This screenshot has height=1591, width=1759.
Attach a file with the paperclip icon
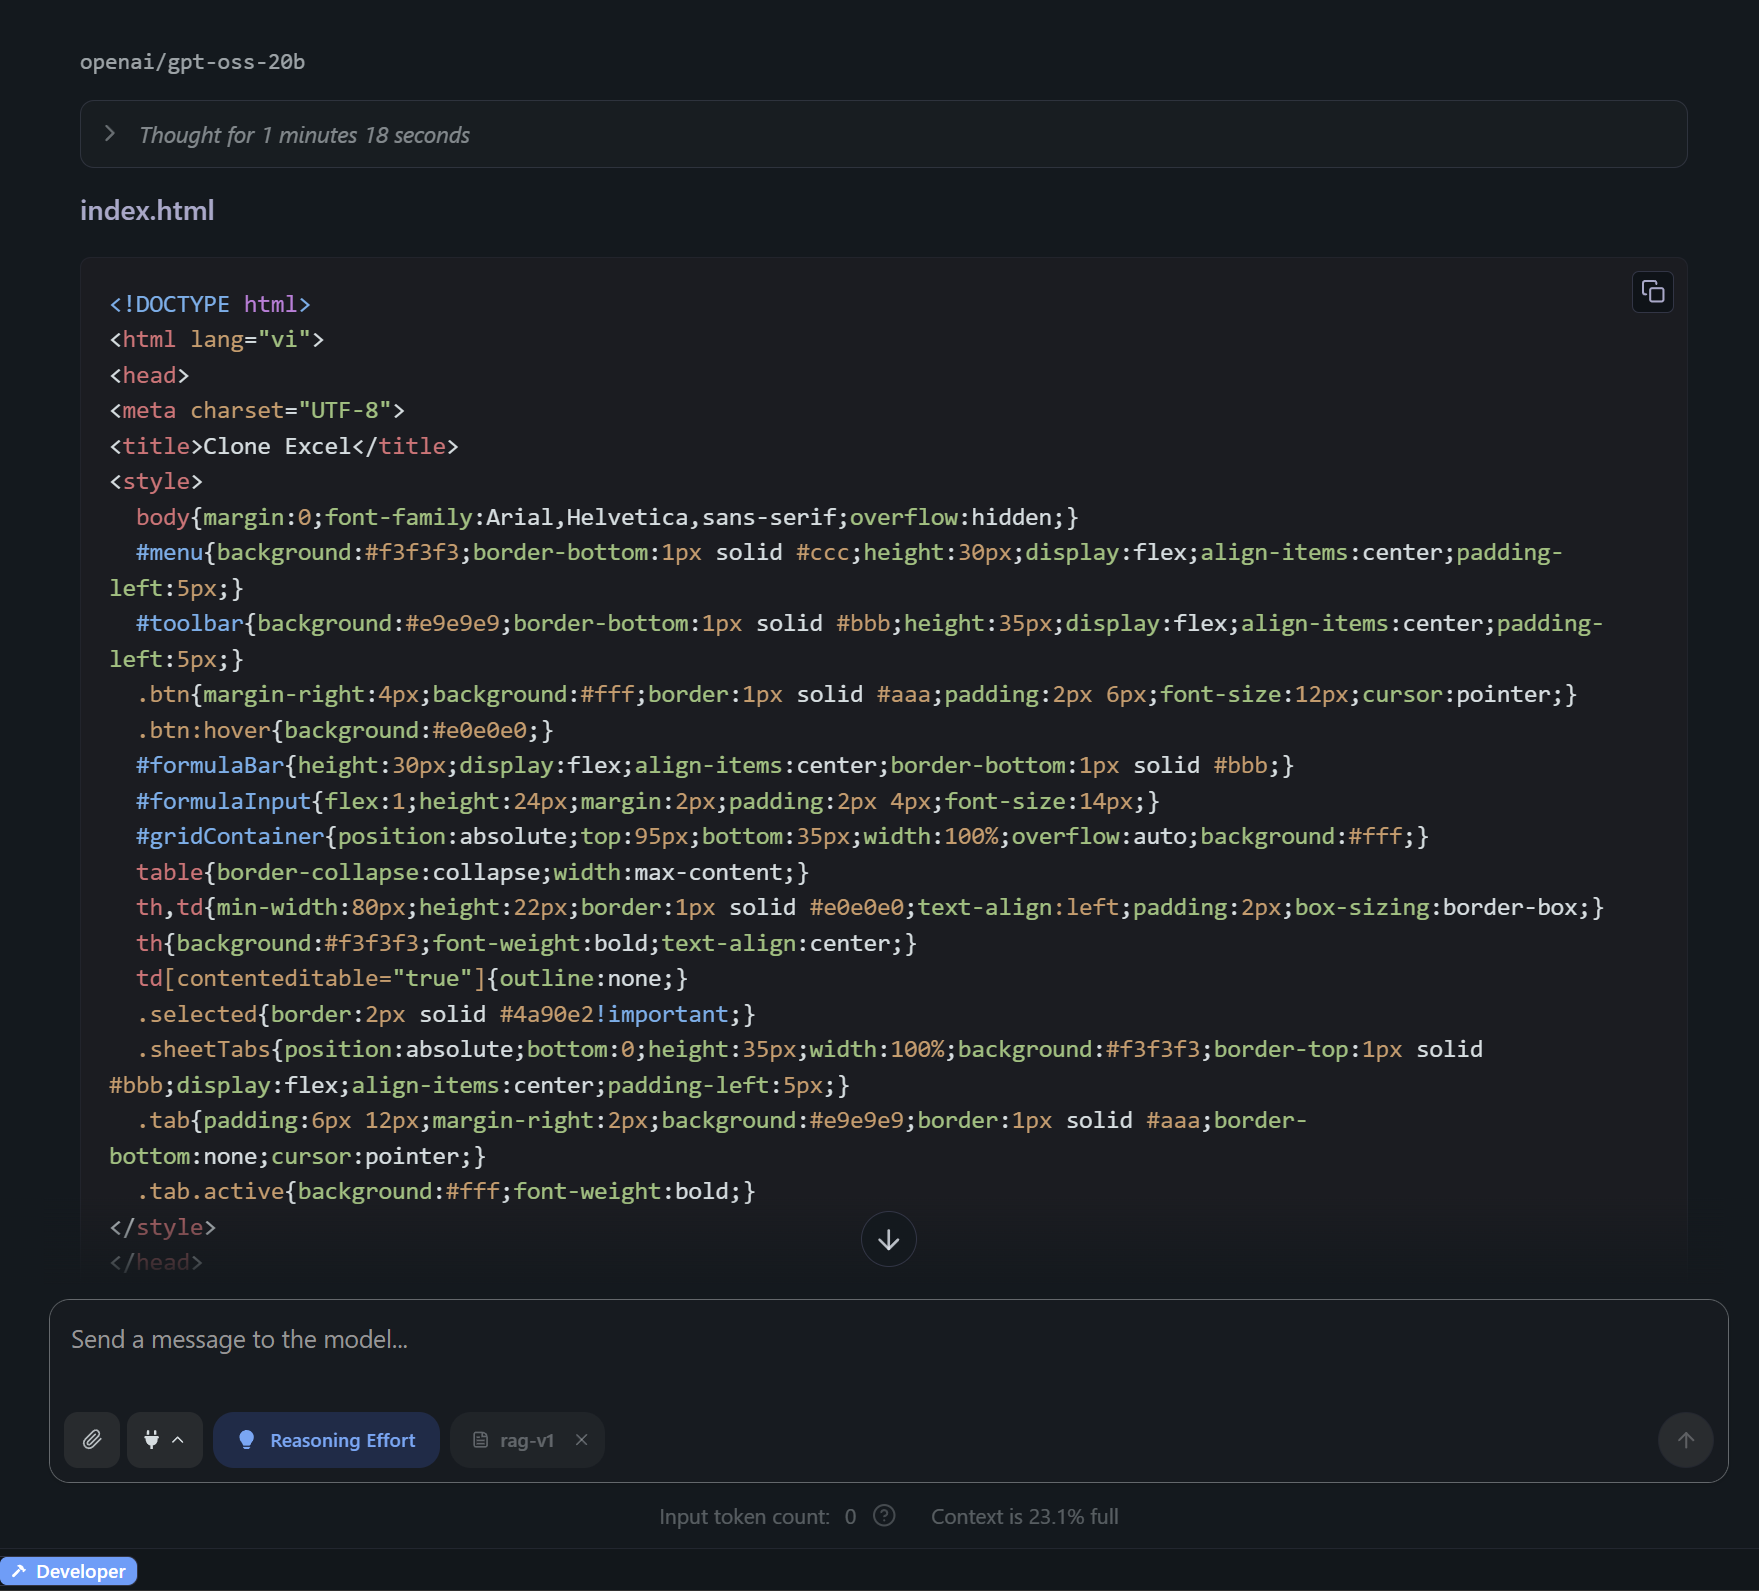[92, 1440]
